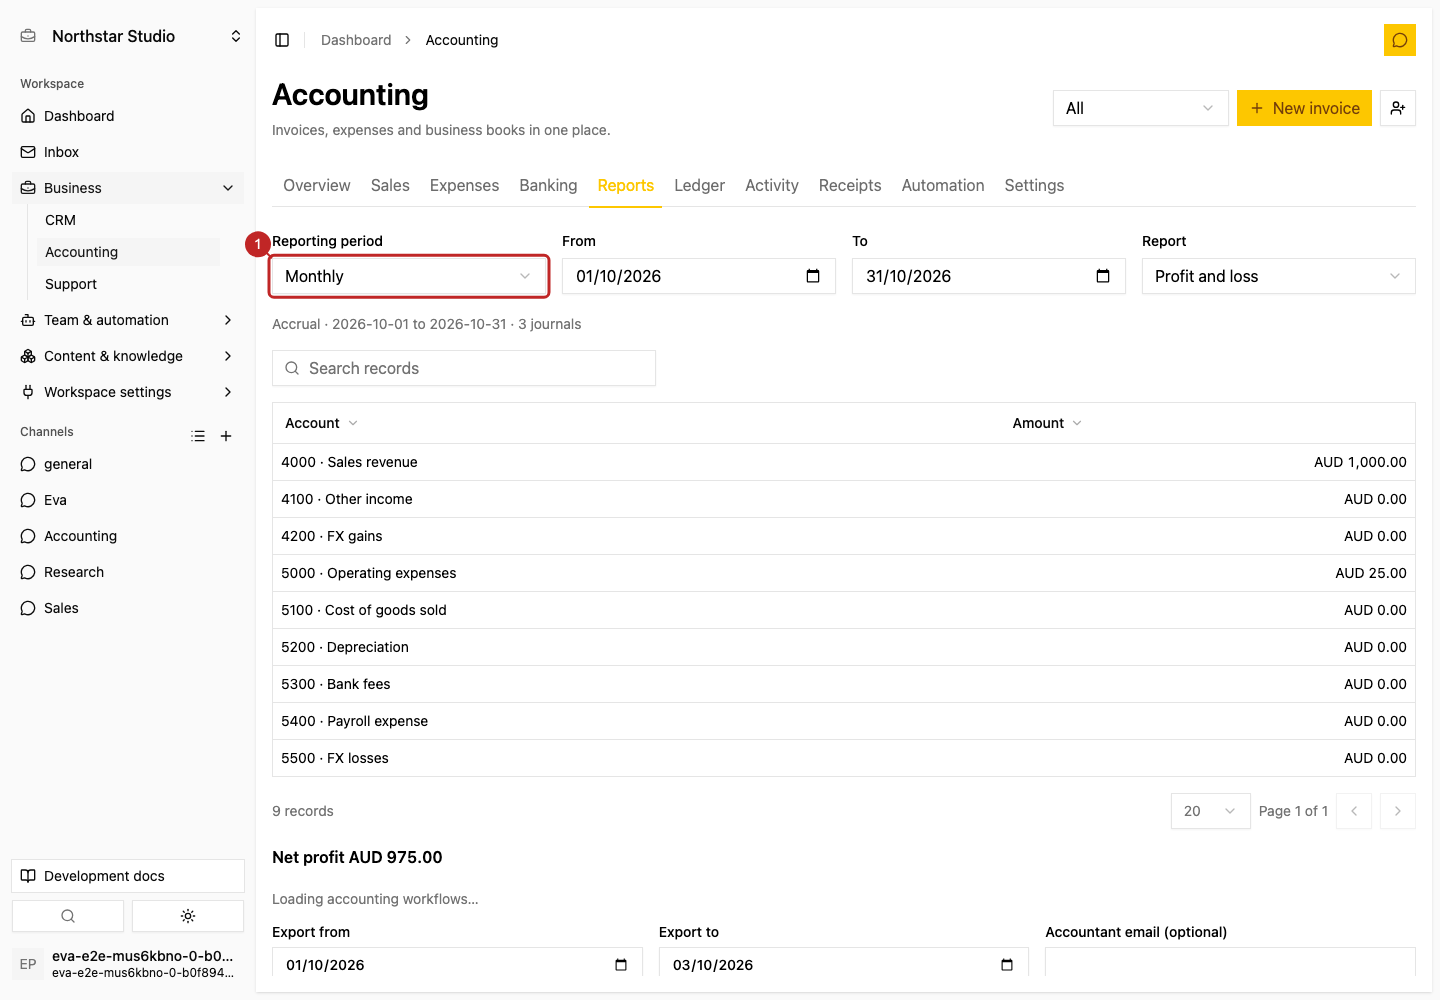Open calendar picker in Export to field
The image size is (1440, 1000).
1007,965
